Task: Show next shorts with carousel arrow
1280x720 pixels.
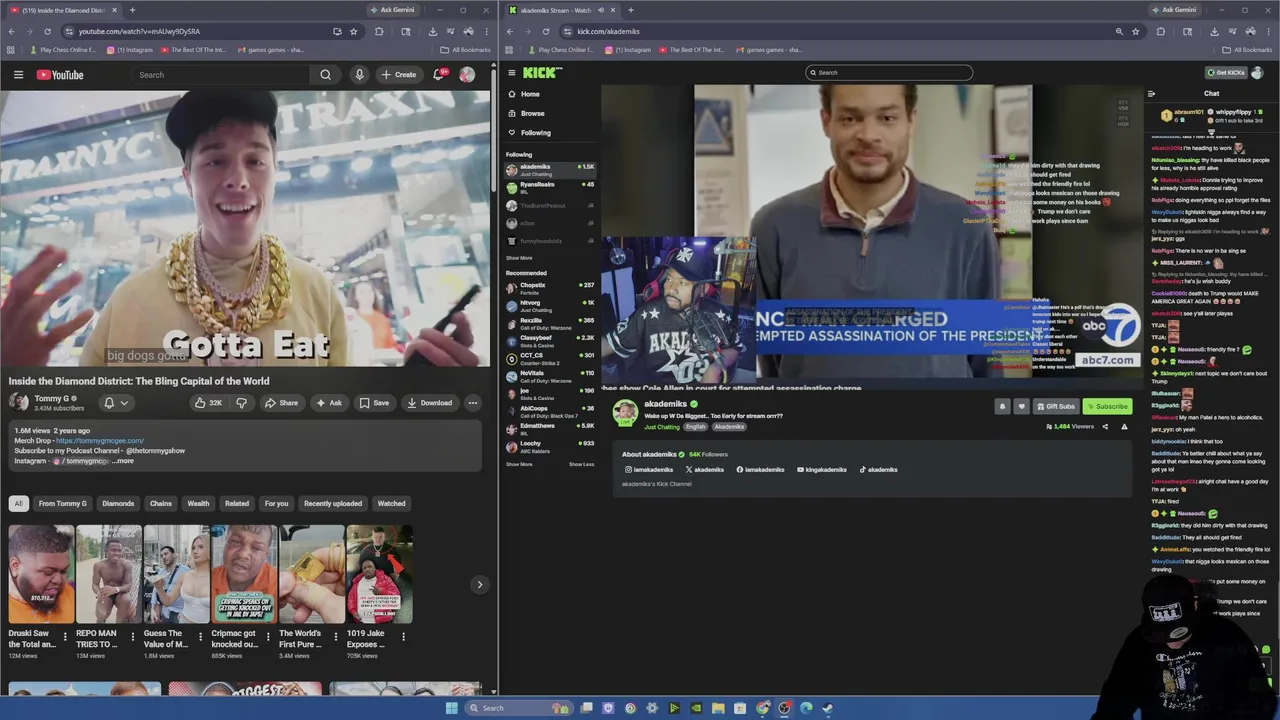Action: pyautogui.click(x=479, y=585)
